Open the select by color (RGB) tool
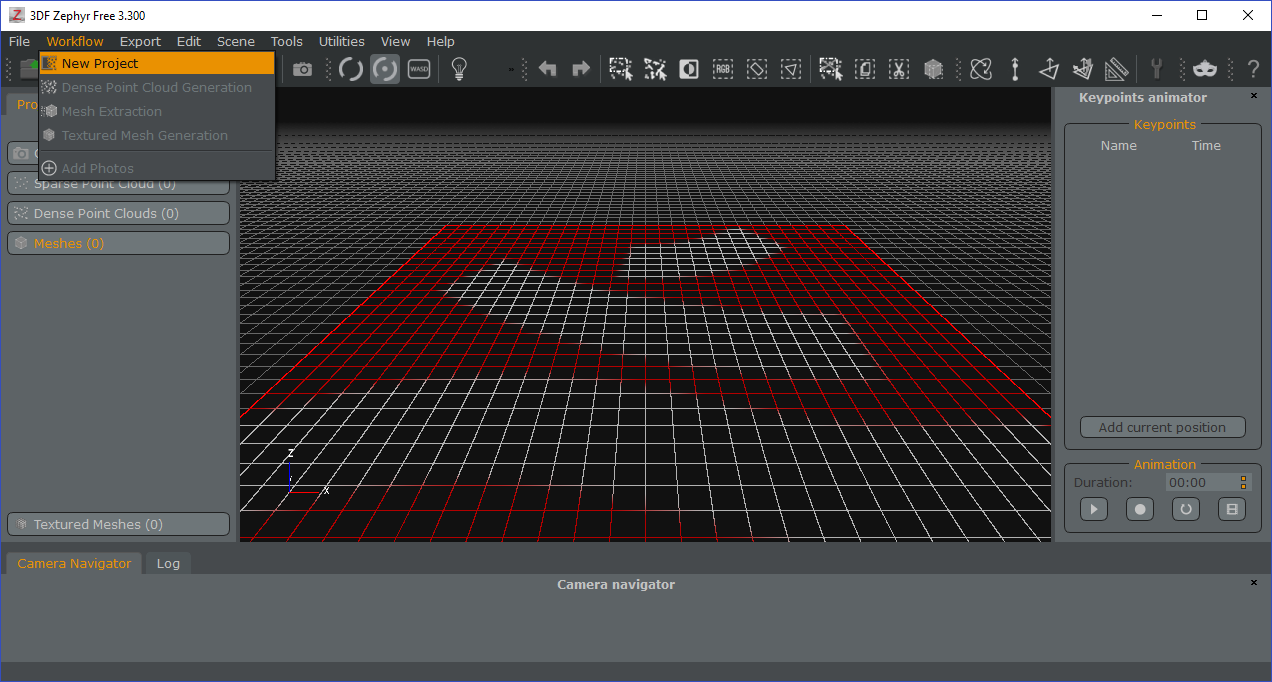 723,69
